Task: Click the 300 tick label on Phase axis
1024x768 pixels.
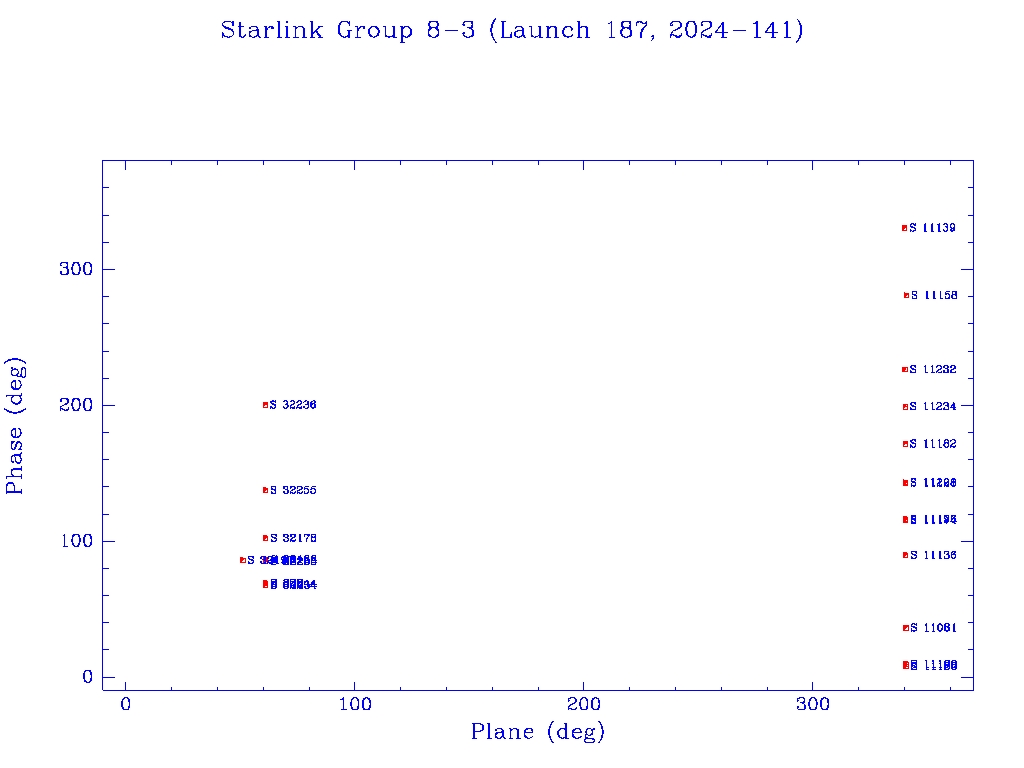Action: (x=76, y=269)
